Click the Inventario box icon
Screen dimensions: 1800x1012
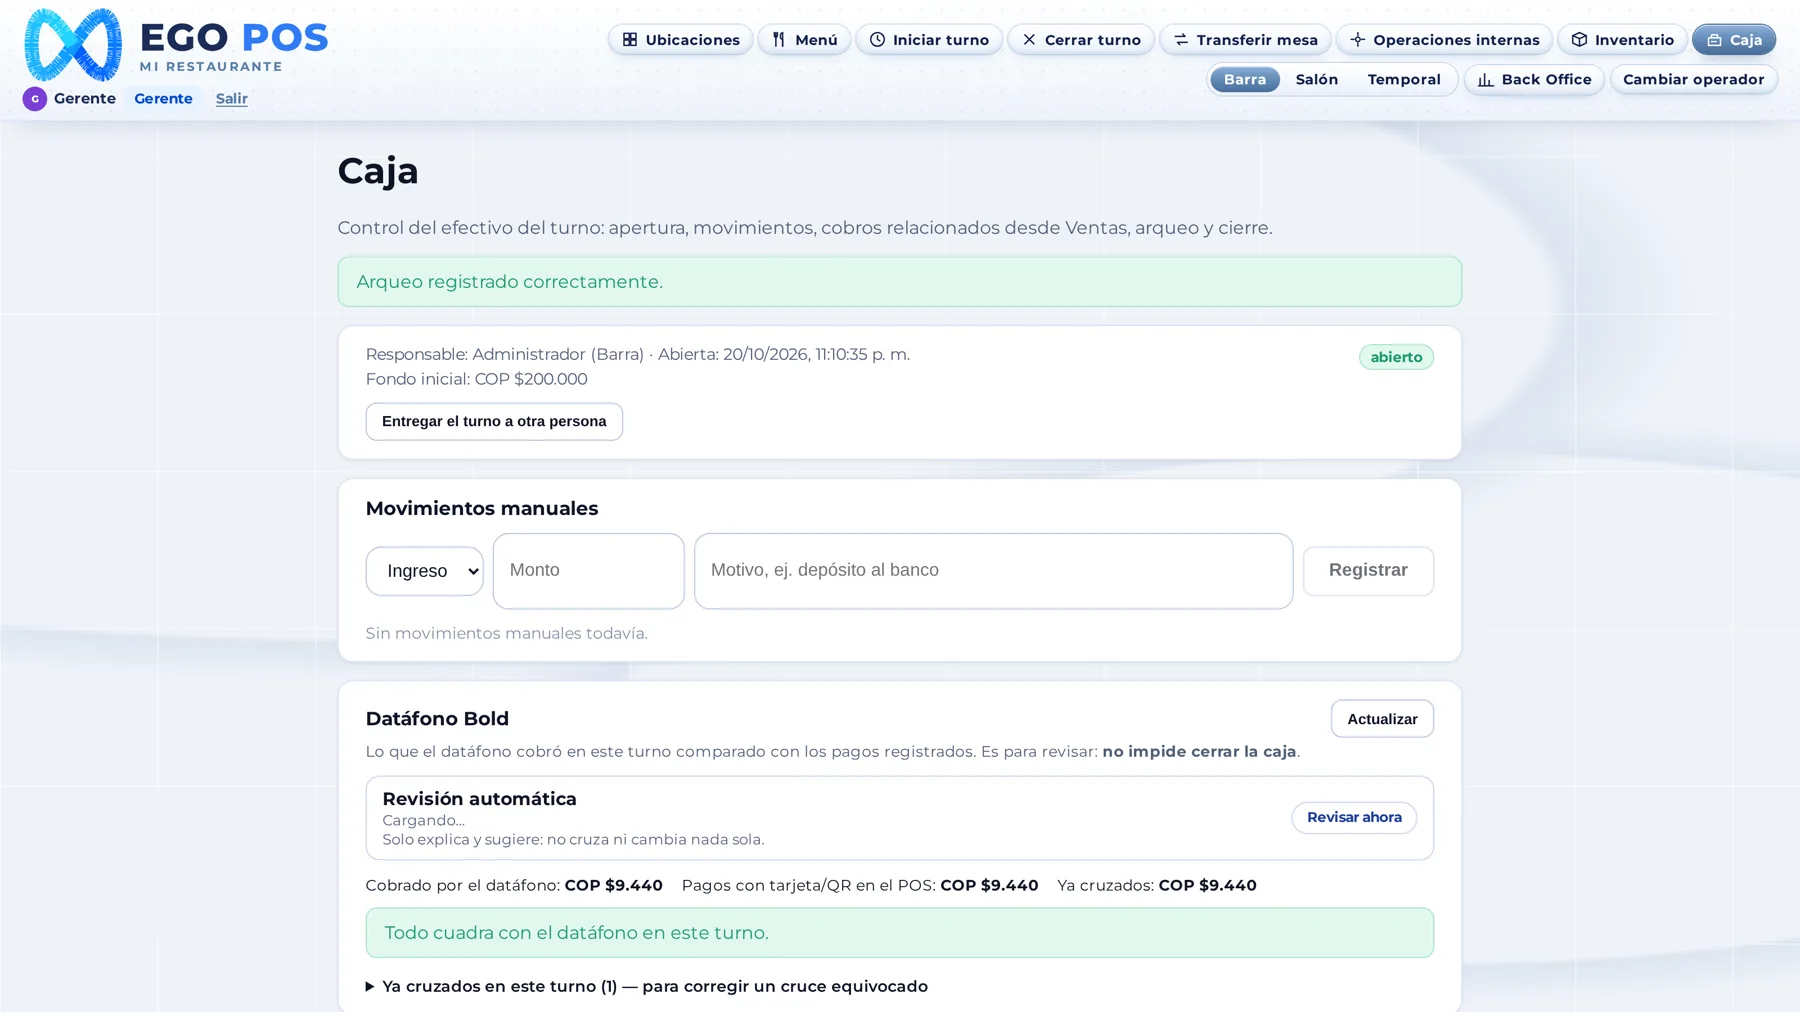click(x=1579, y=40)
